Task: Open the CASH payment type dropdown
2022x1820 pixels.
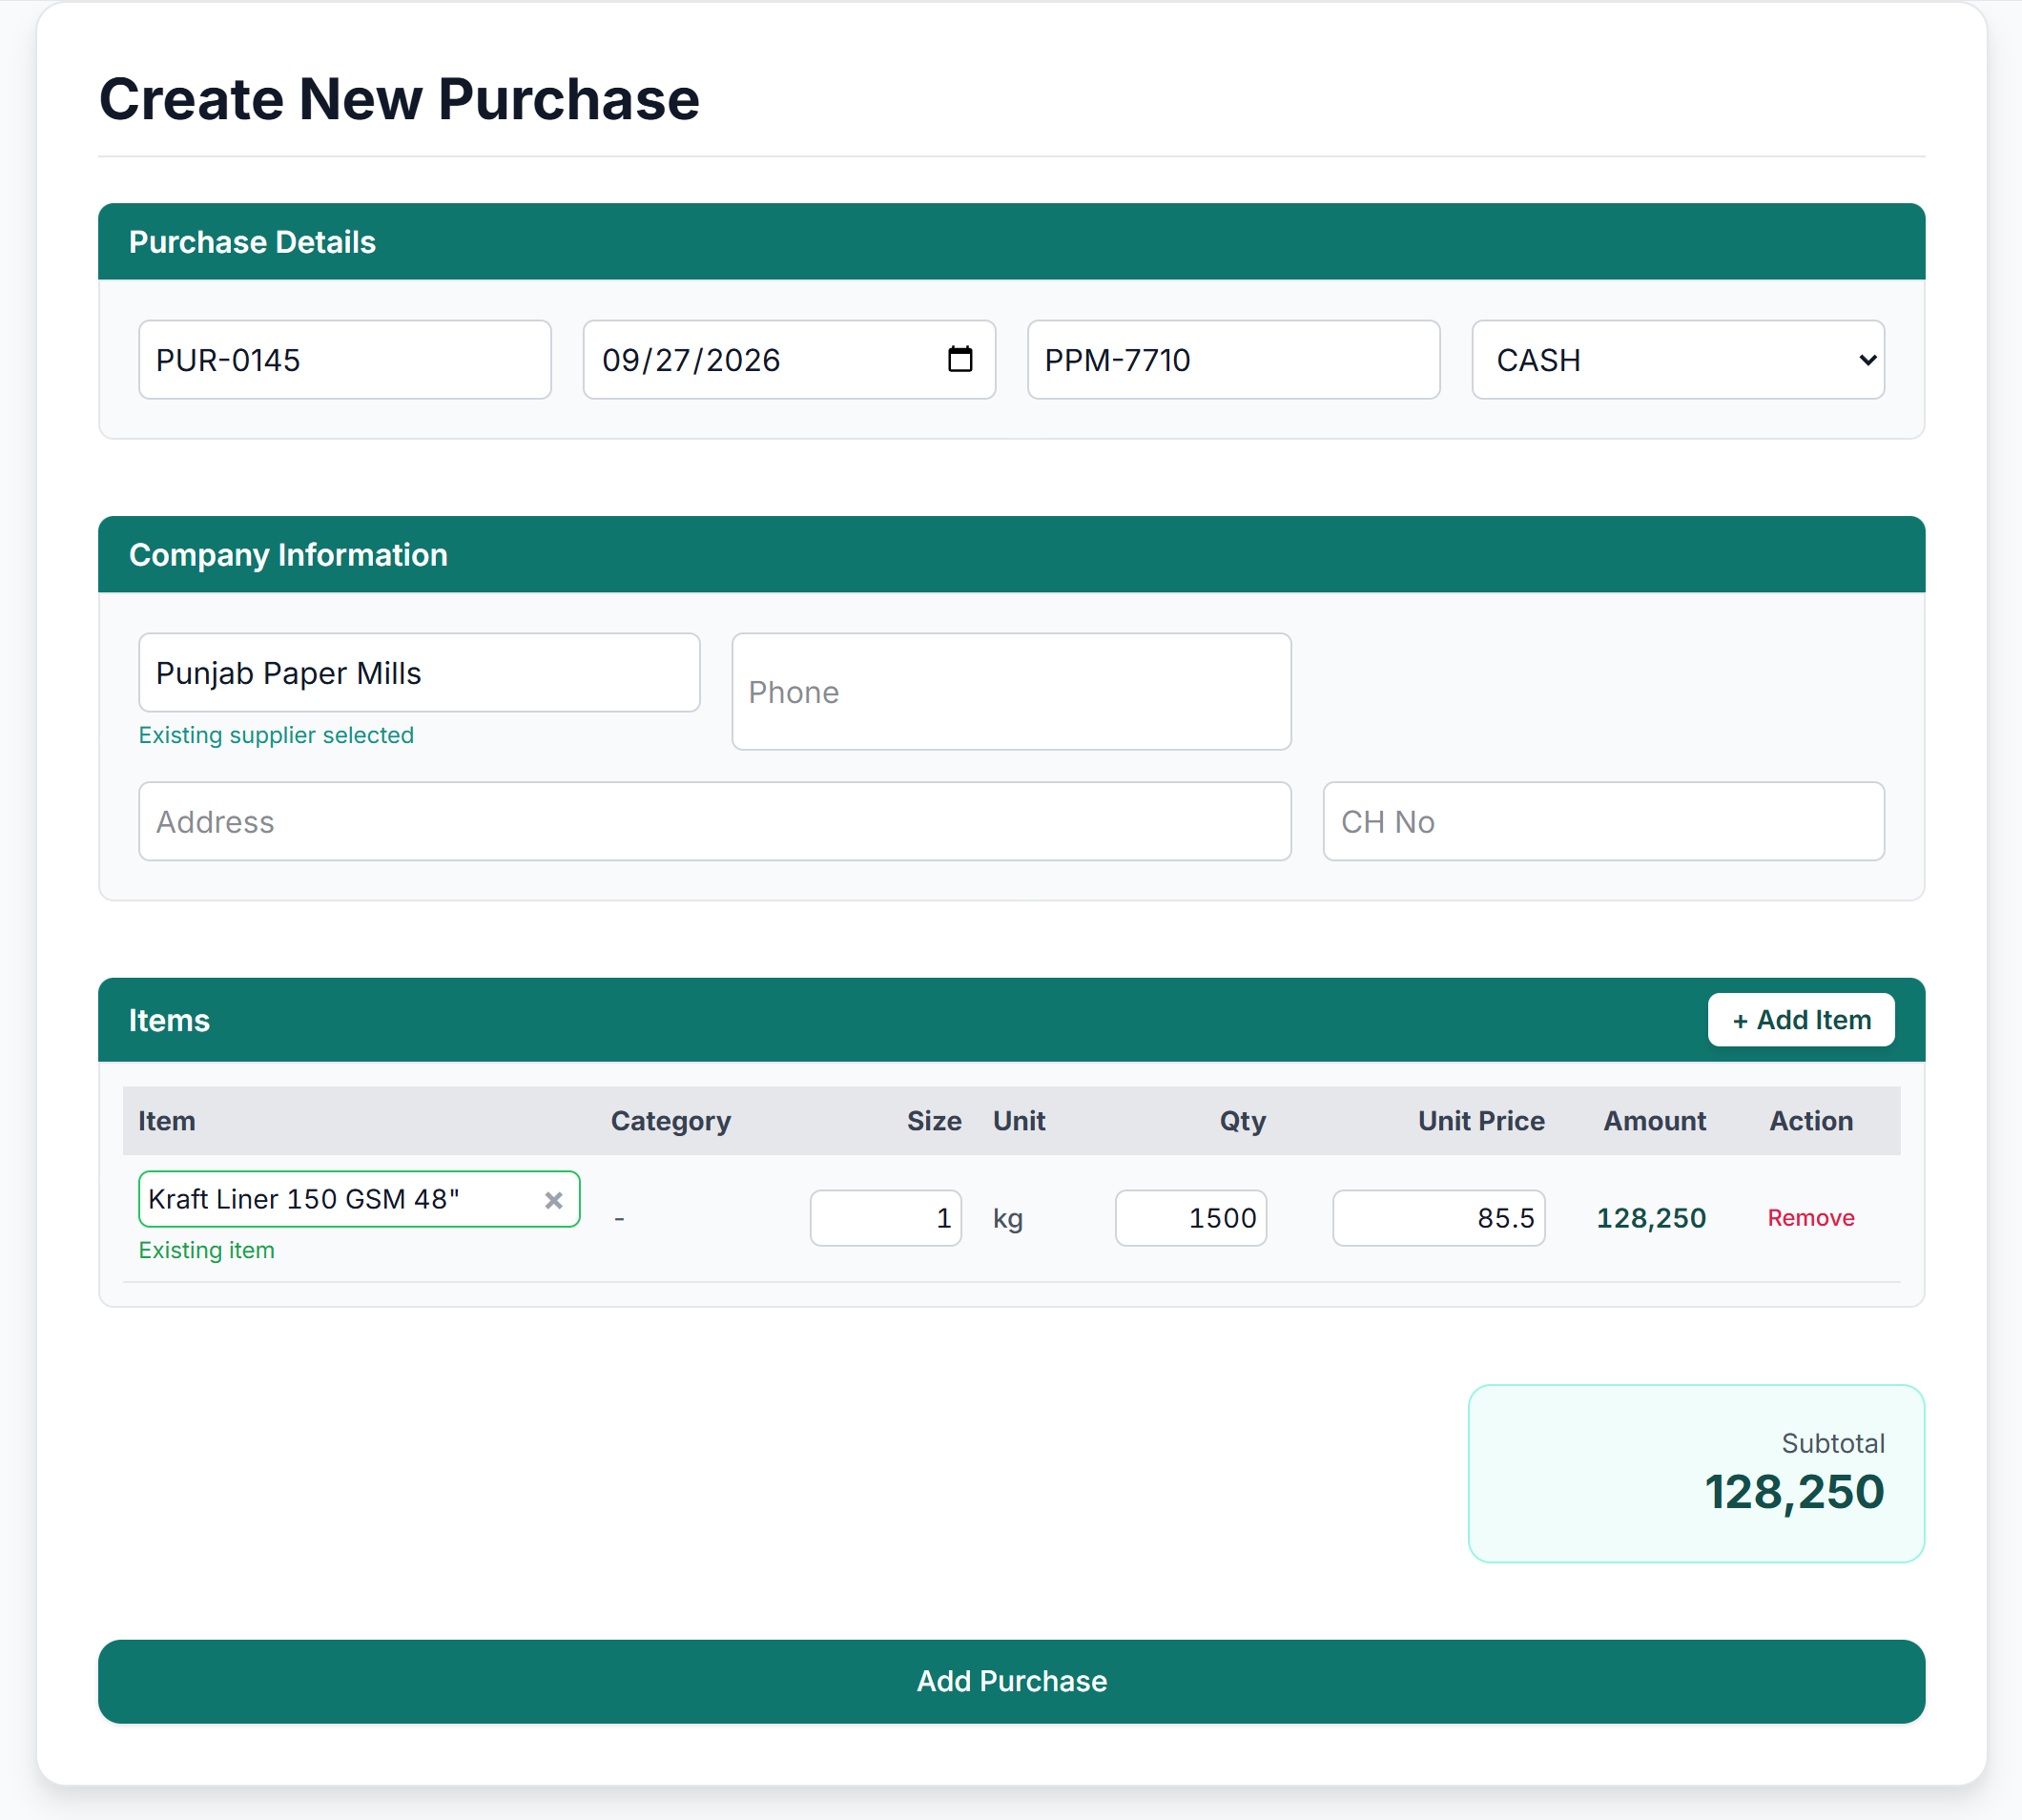Action: [1677, 360]
